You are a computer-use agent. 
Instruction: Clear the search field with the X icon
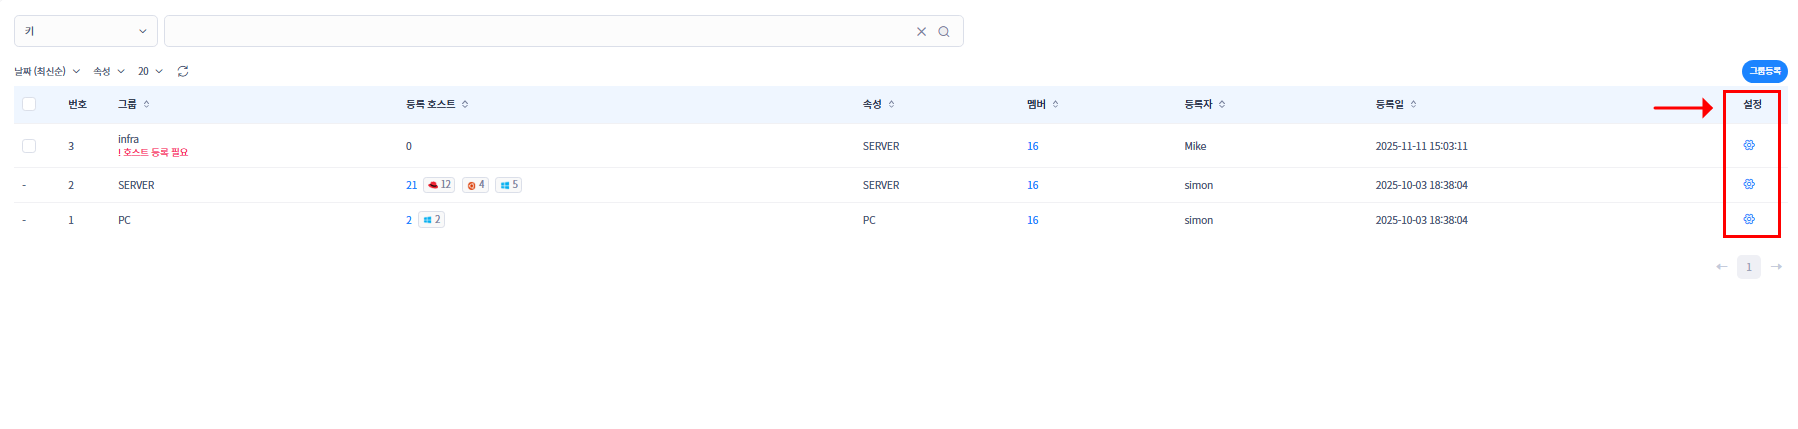(x=921, y=32)
